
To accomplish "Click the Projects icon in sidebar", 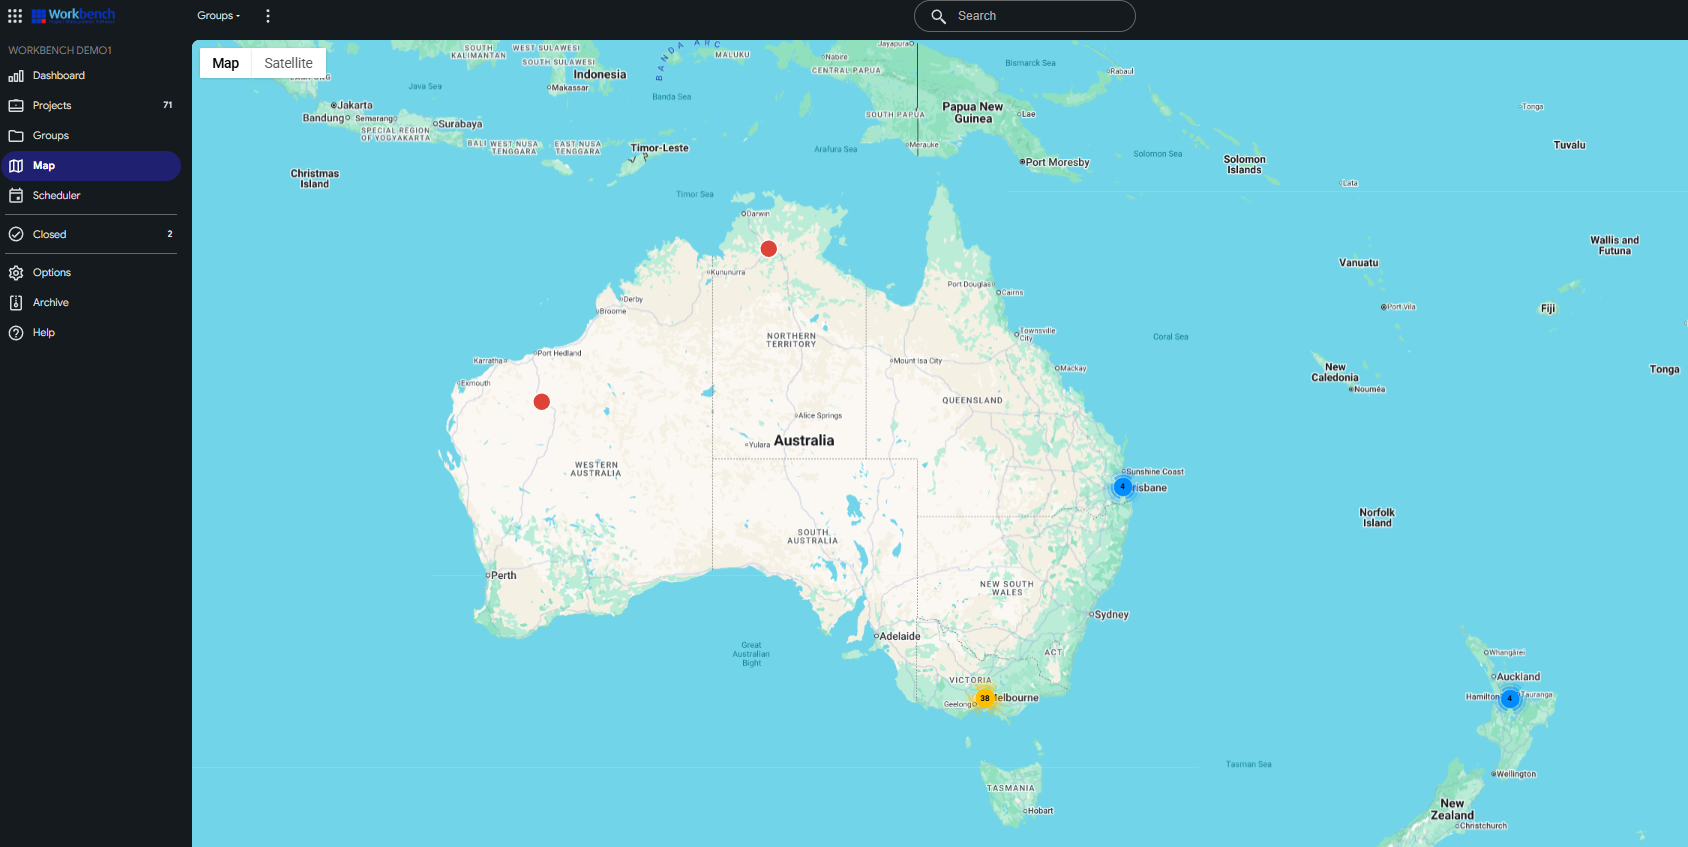I will pyautogui.click(x=16, y=106).
